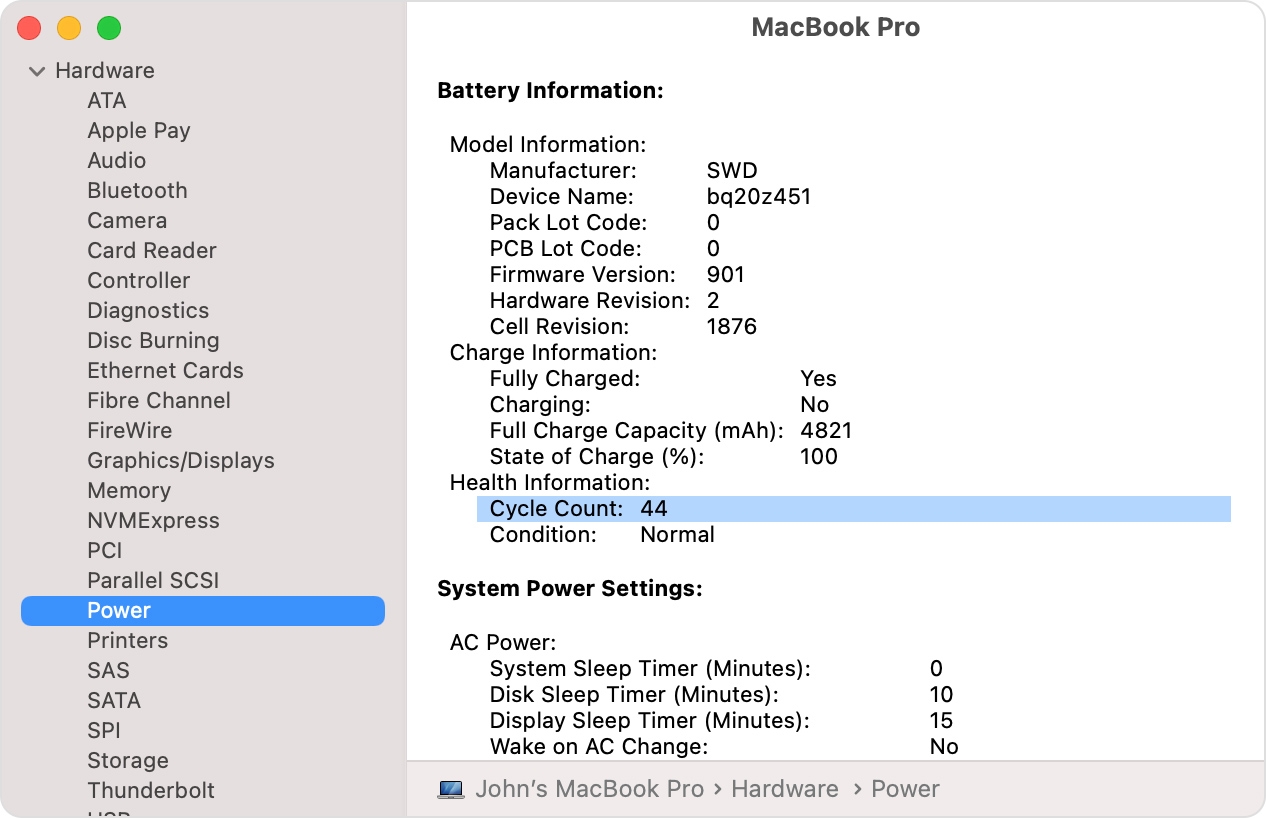Screen dimensions: 1266x818
Task: Select SATA in the sidebar
Action: click(x=113, y=700)
